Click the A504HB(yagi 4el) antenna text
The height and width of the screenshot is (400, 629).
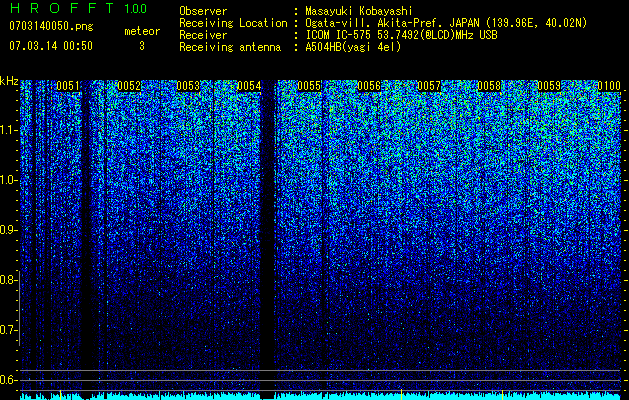353,47
